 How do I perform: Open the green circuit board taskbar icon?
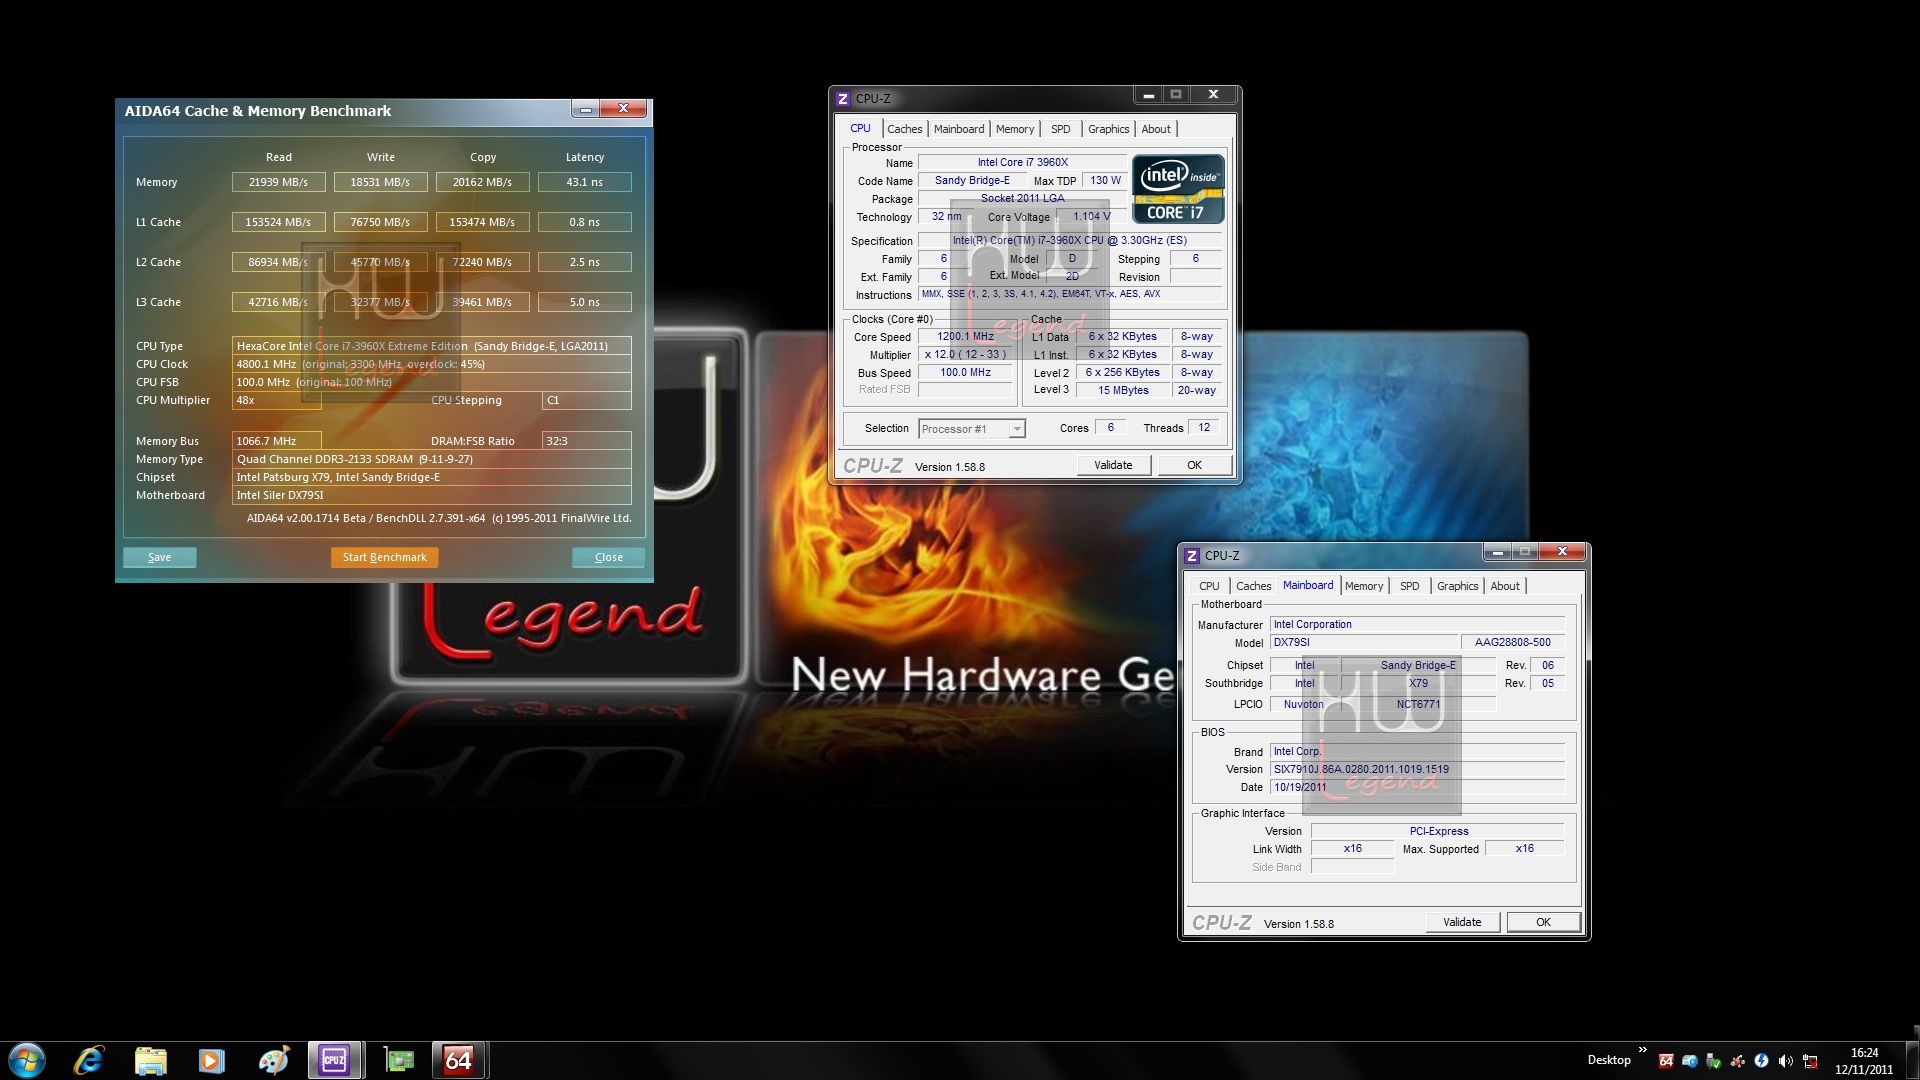point(399,1060)
